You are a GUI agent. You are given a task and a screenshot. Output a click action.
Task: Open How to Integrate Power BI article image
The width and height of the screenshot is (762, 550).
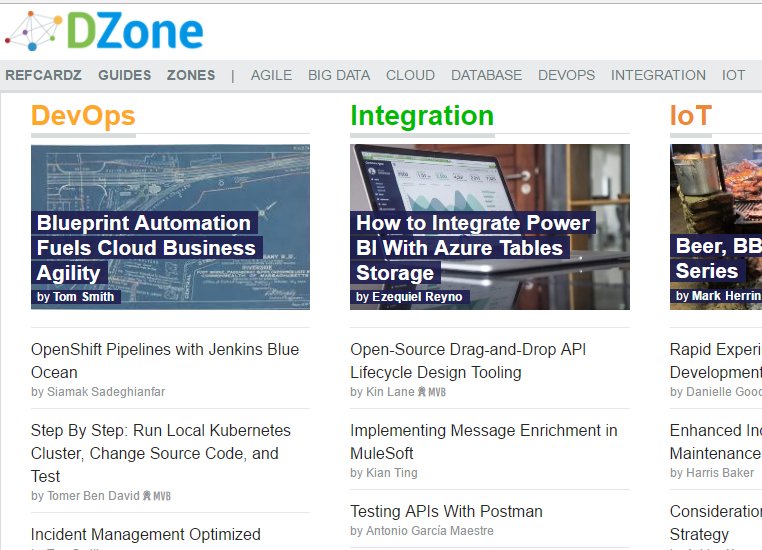pyautogui.click(x=490, y=227)
